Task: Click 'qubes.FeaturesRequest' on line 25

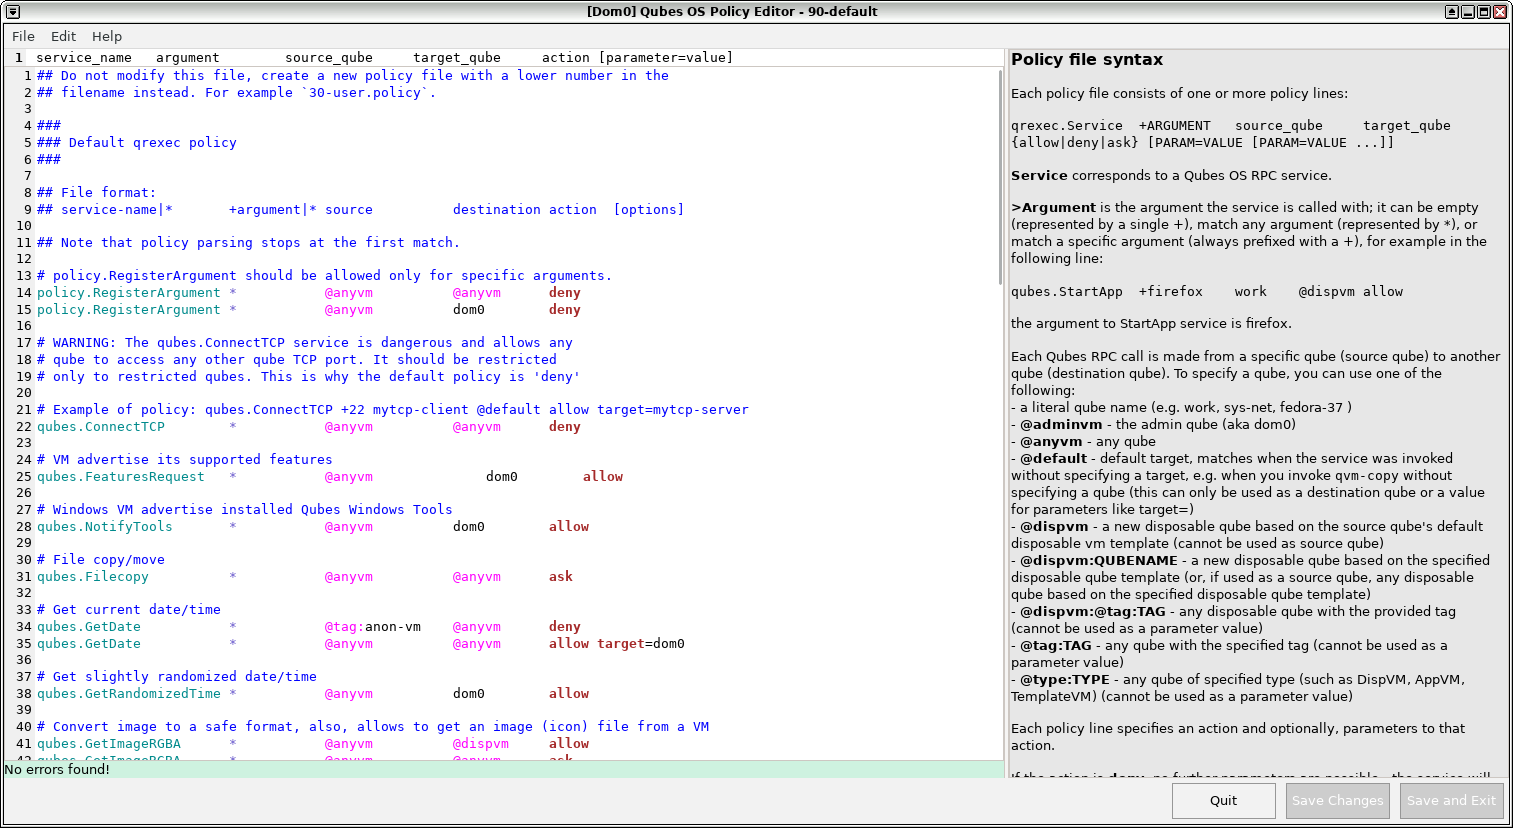Action: click(121, 476)
